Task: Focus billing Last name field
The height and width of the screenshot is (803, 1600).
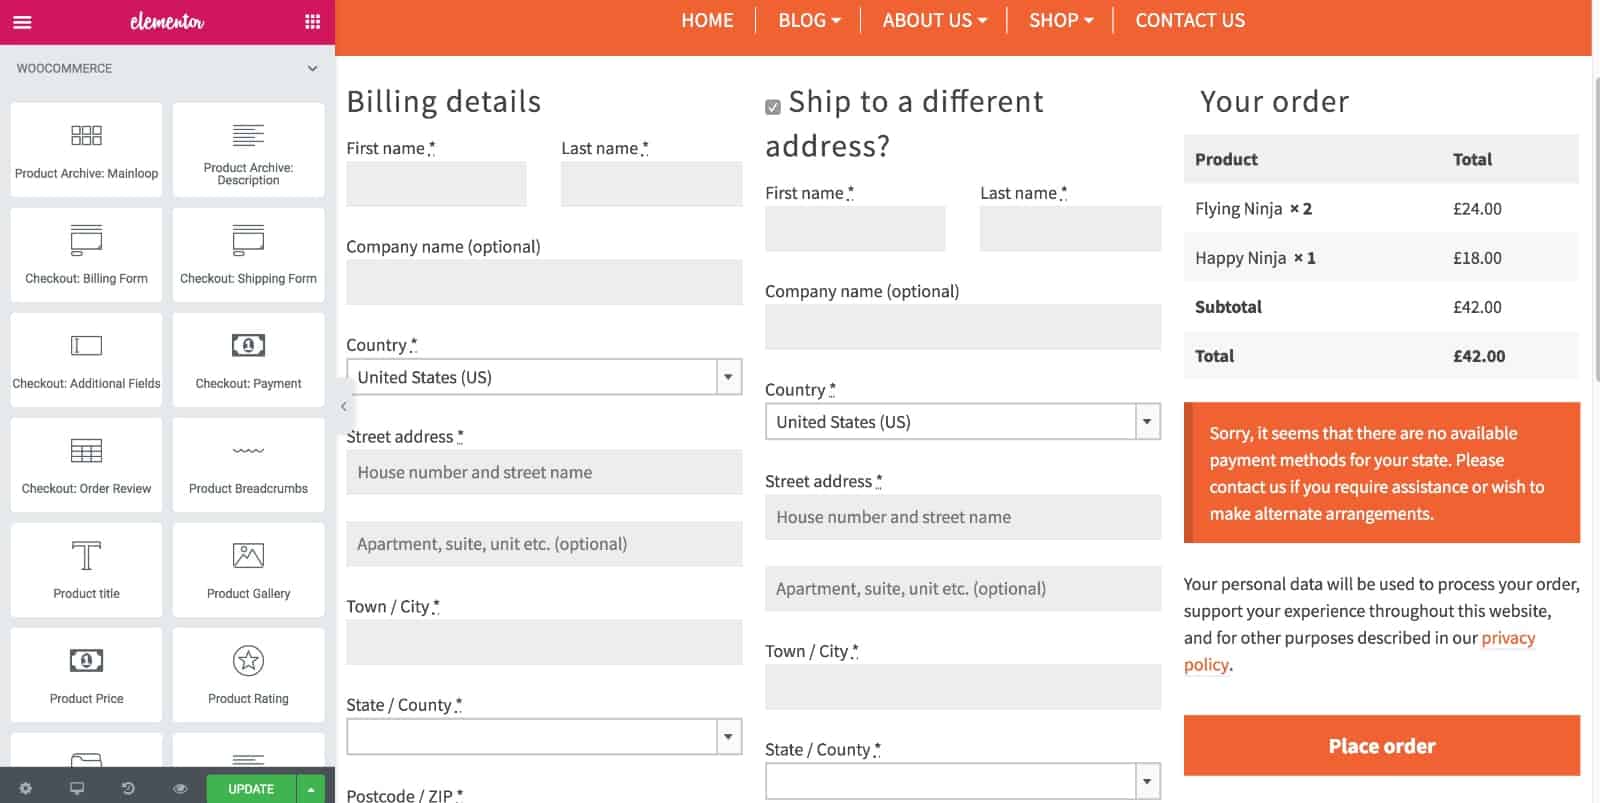Action: [x=651, y=184]
